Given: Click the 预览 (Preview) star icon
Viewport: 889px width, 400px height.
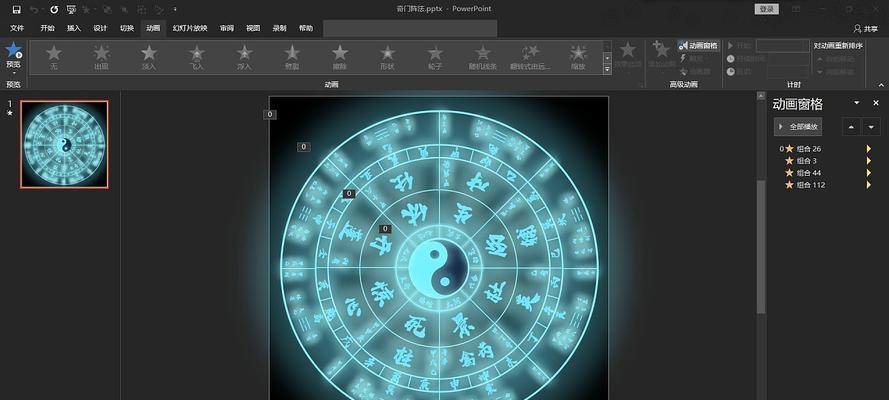Looking at the screenshot, I should click(x=14, y=50).
